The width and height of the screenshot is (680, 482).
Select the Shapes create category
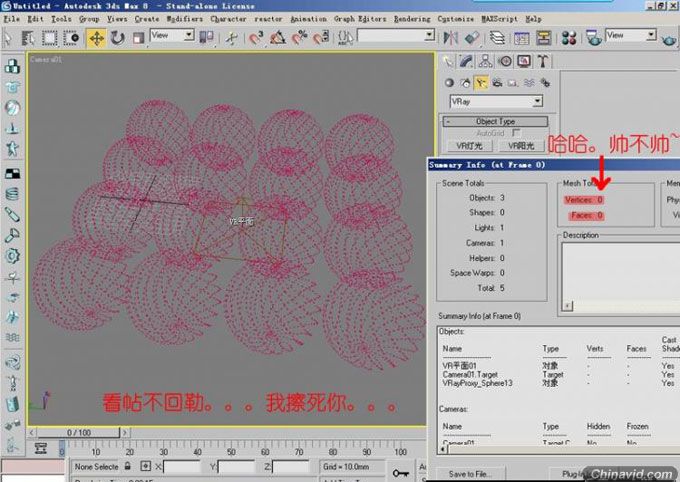(465, 82)
